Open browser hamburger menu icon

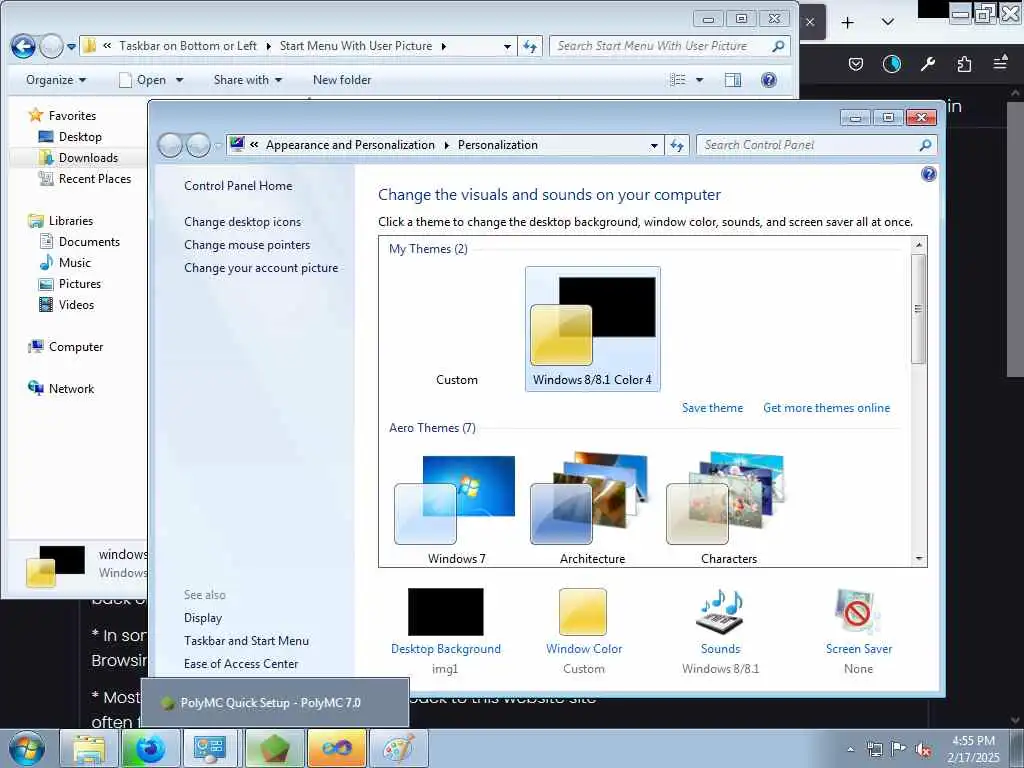click(x=1000, y=63)
